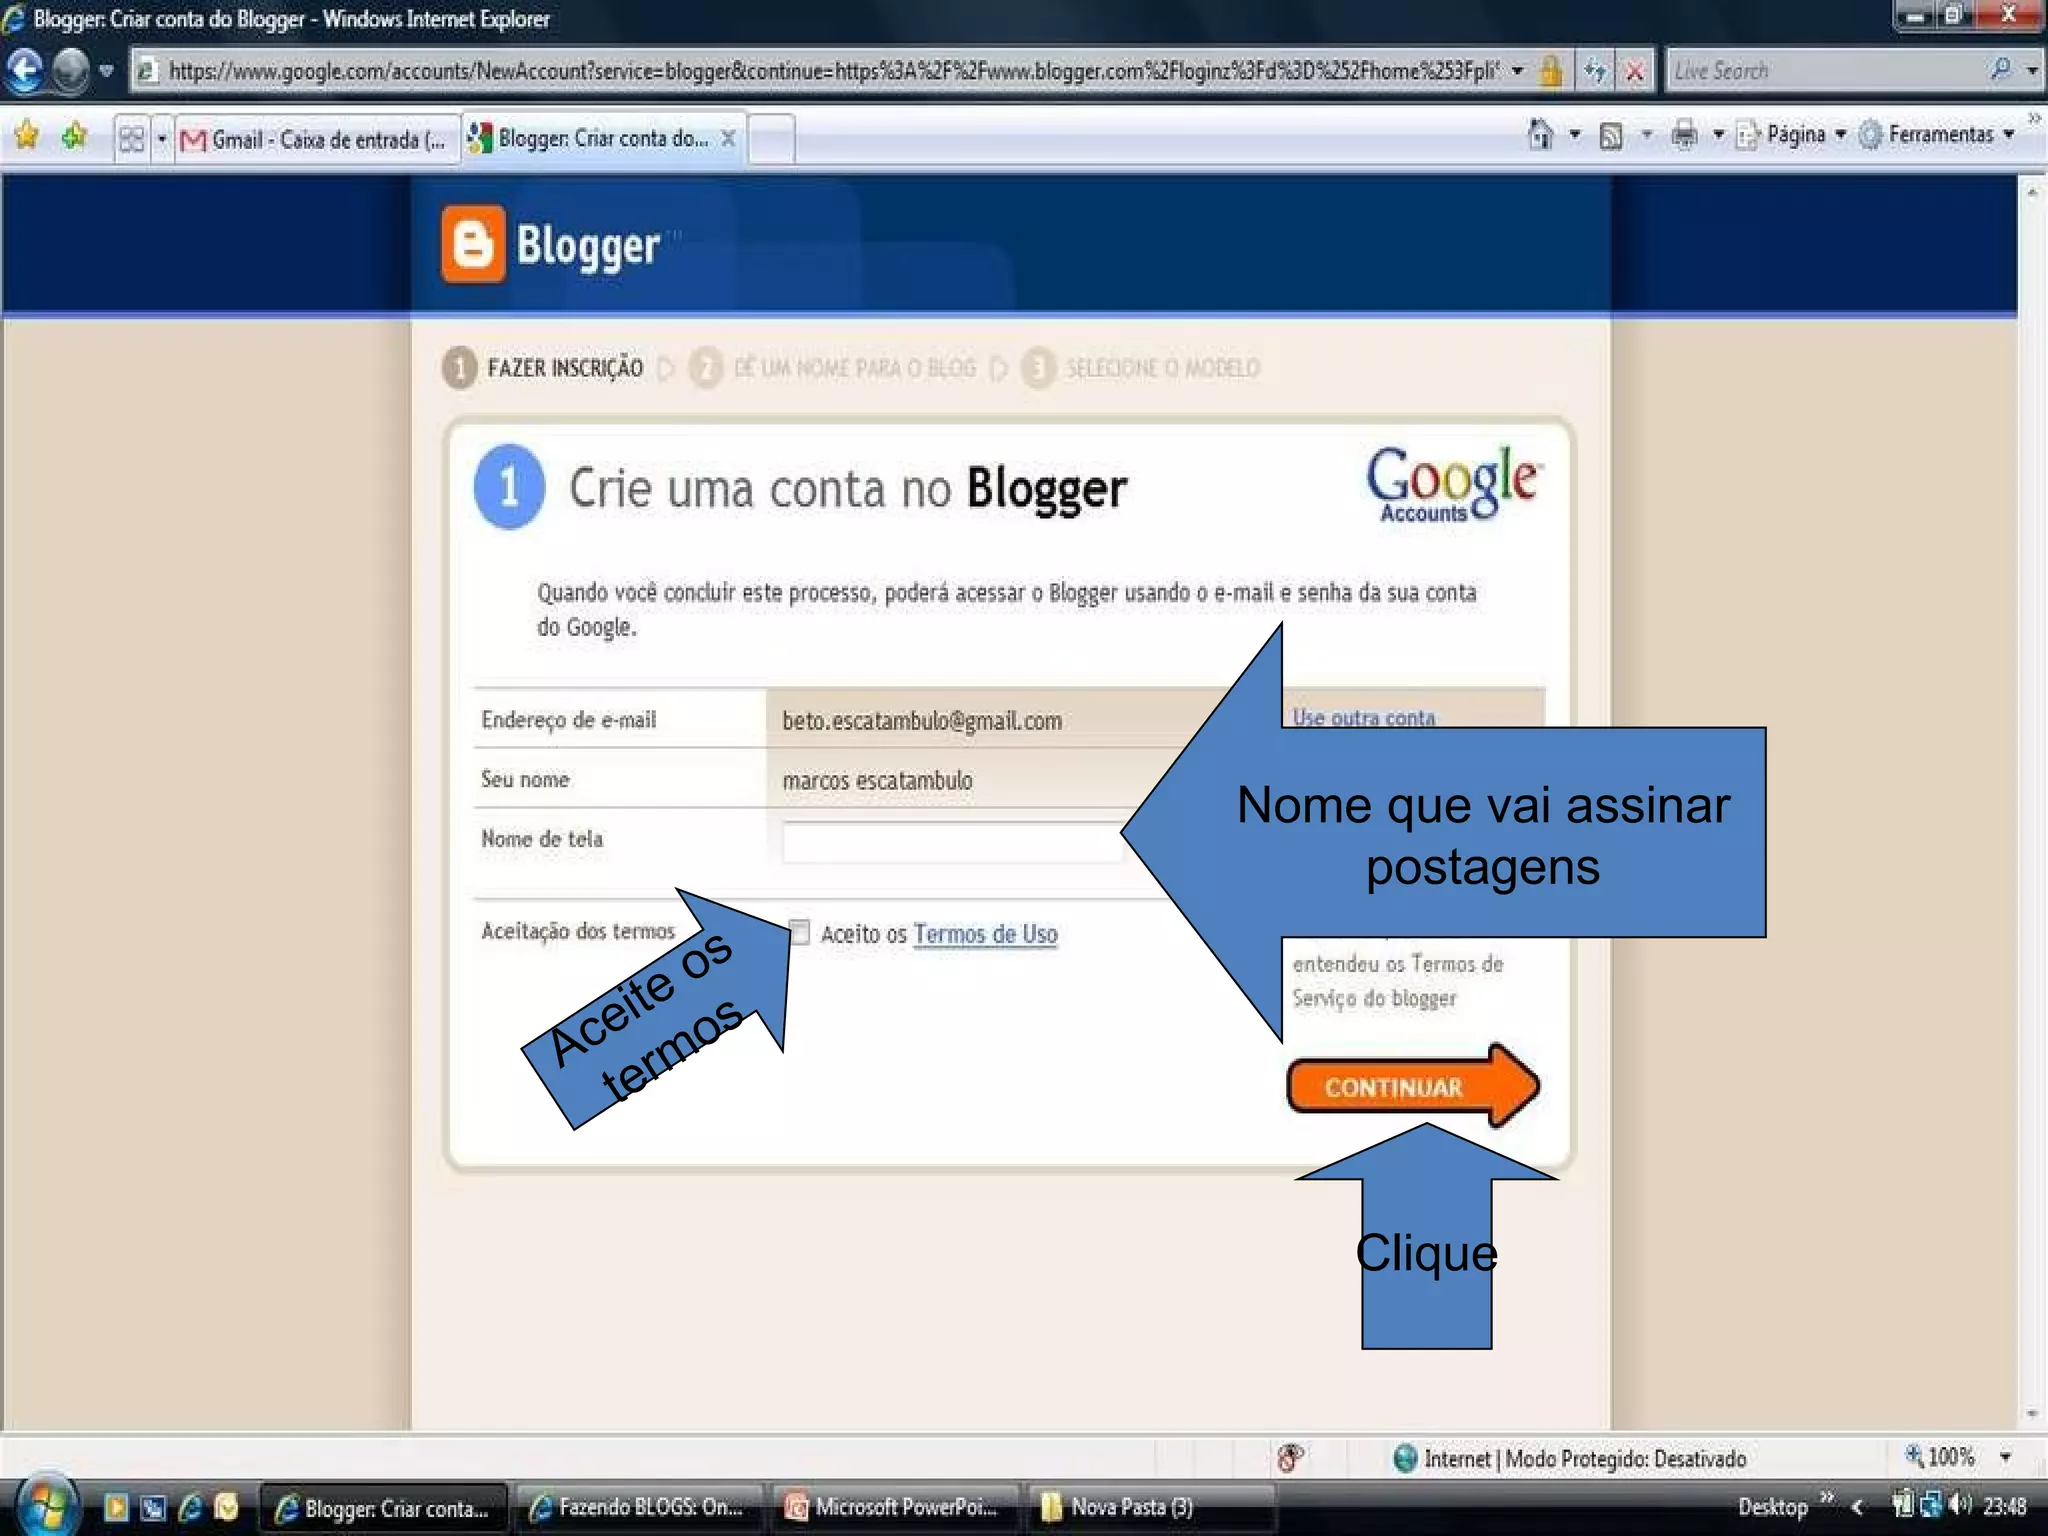Click the Refresh page icon
Screen dimensions: 2048x1536
pos(1594,71)
